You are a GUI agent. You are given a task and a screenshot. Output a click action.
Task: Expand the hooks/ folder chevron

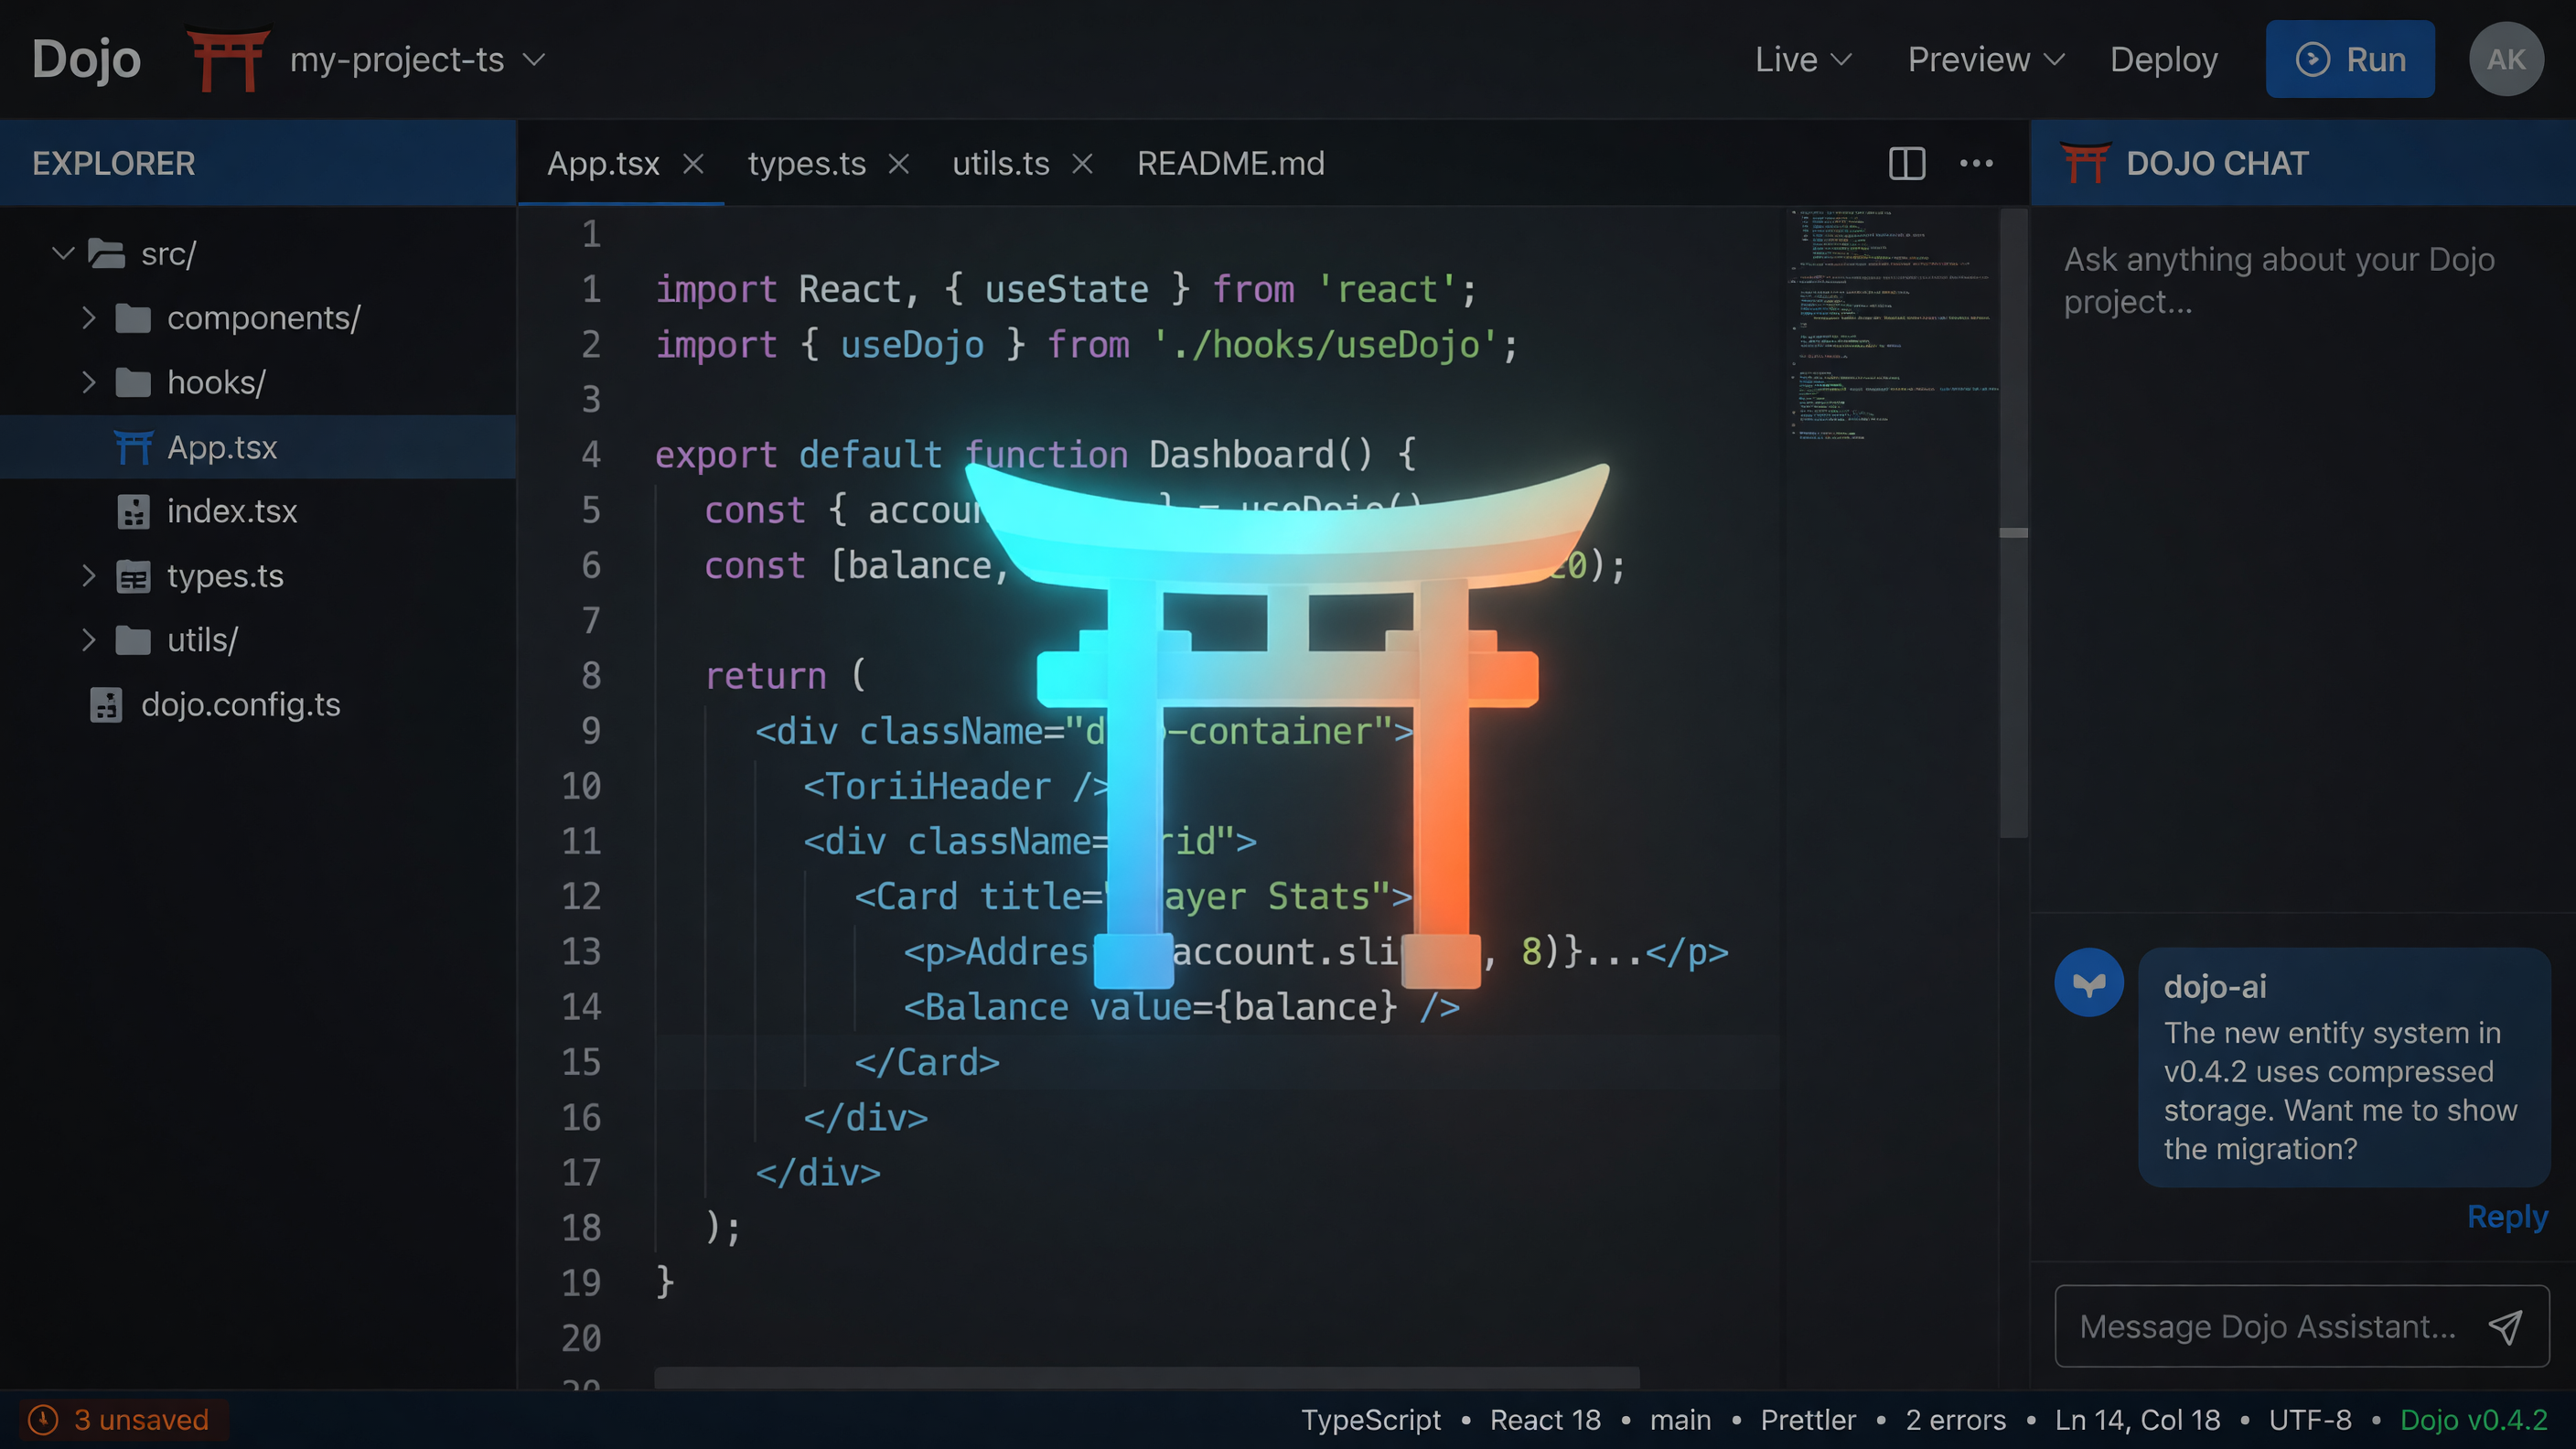pyautogui.click(x=89, y=382)
